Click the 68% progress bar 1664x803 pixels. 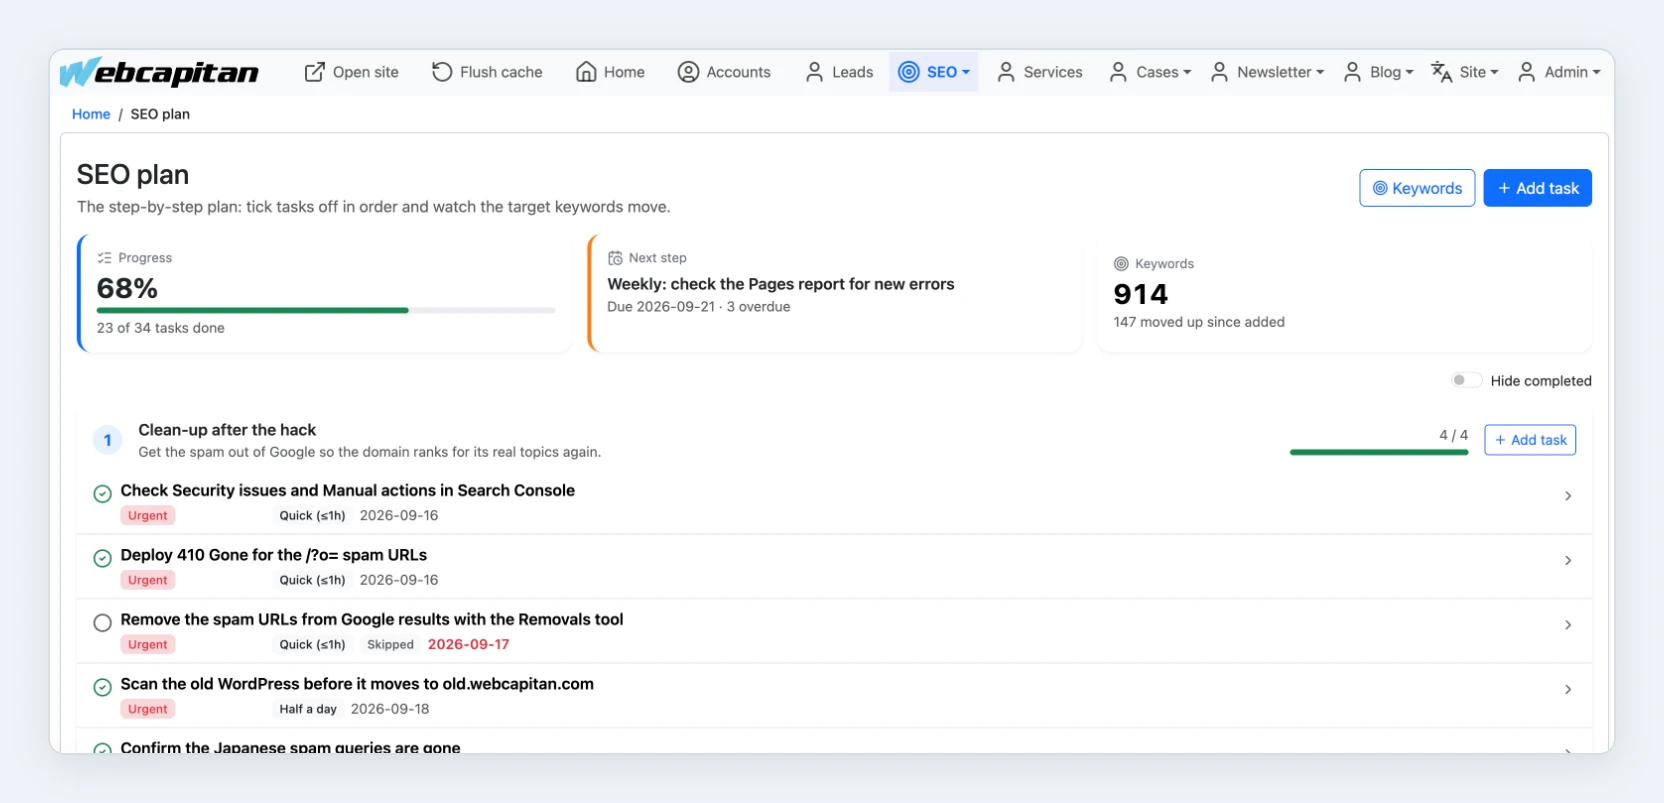pyautogui.click(x=326, y=310)
